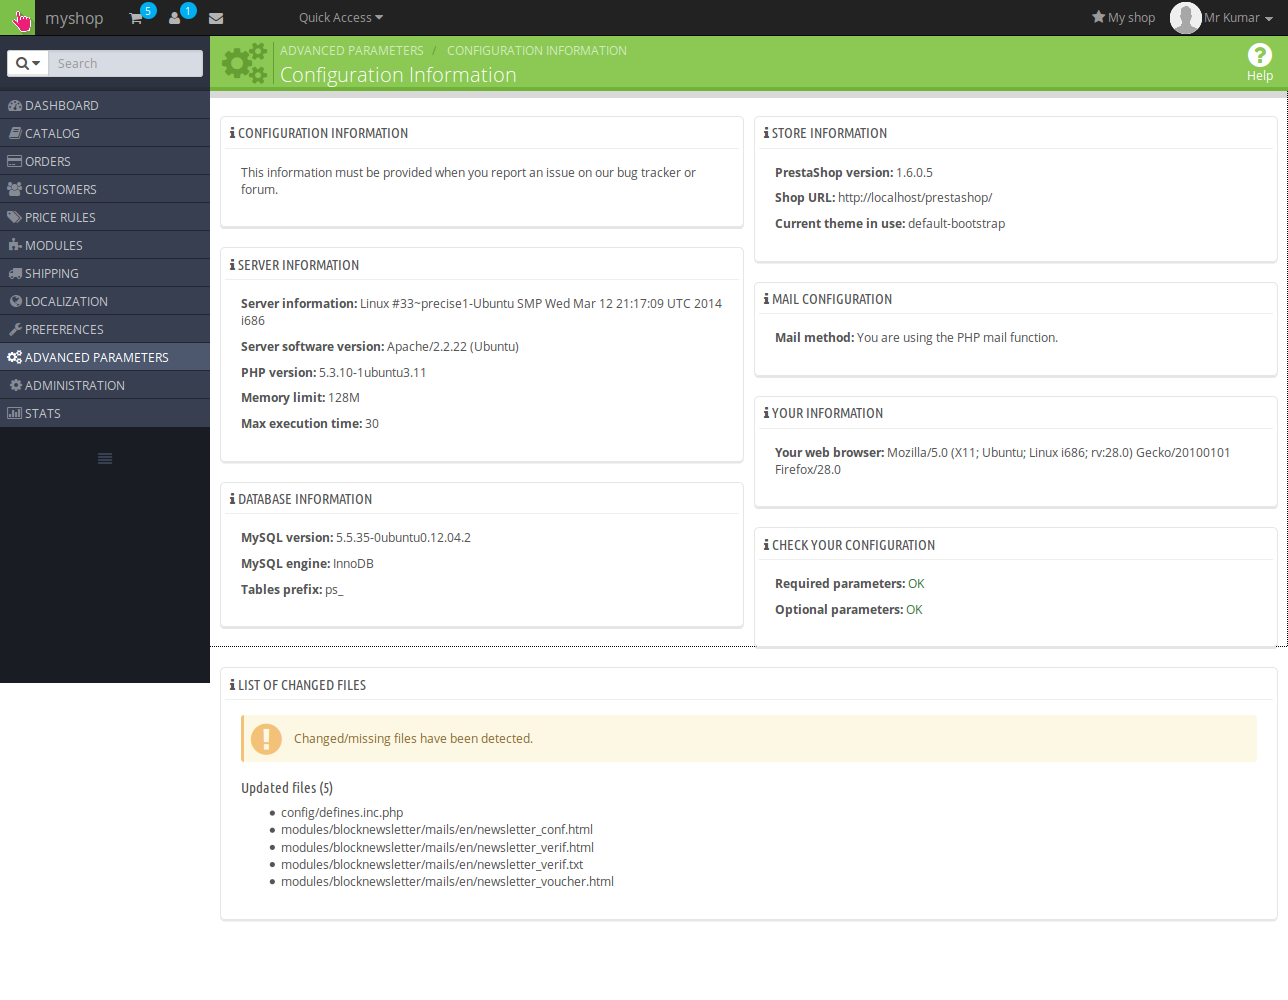Click the Tables prefix ps_ value
The image size is (1288, 1000).
click(x=334, y=590)
